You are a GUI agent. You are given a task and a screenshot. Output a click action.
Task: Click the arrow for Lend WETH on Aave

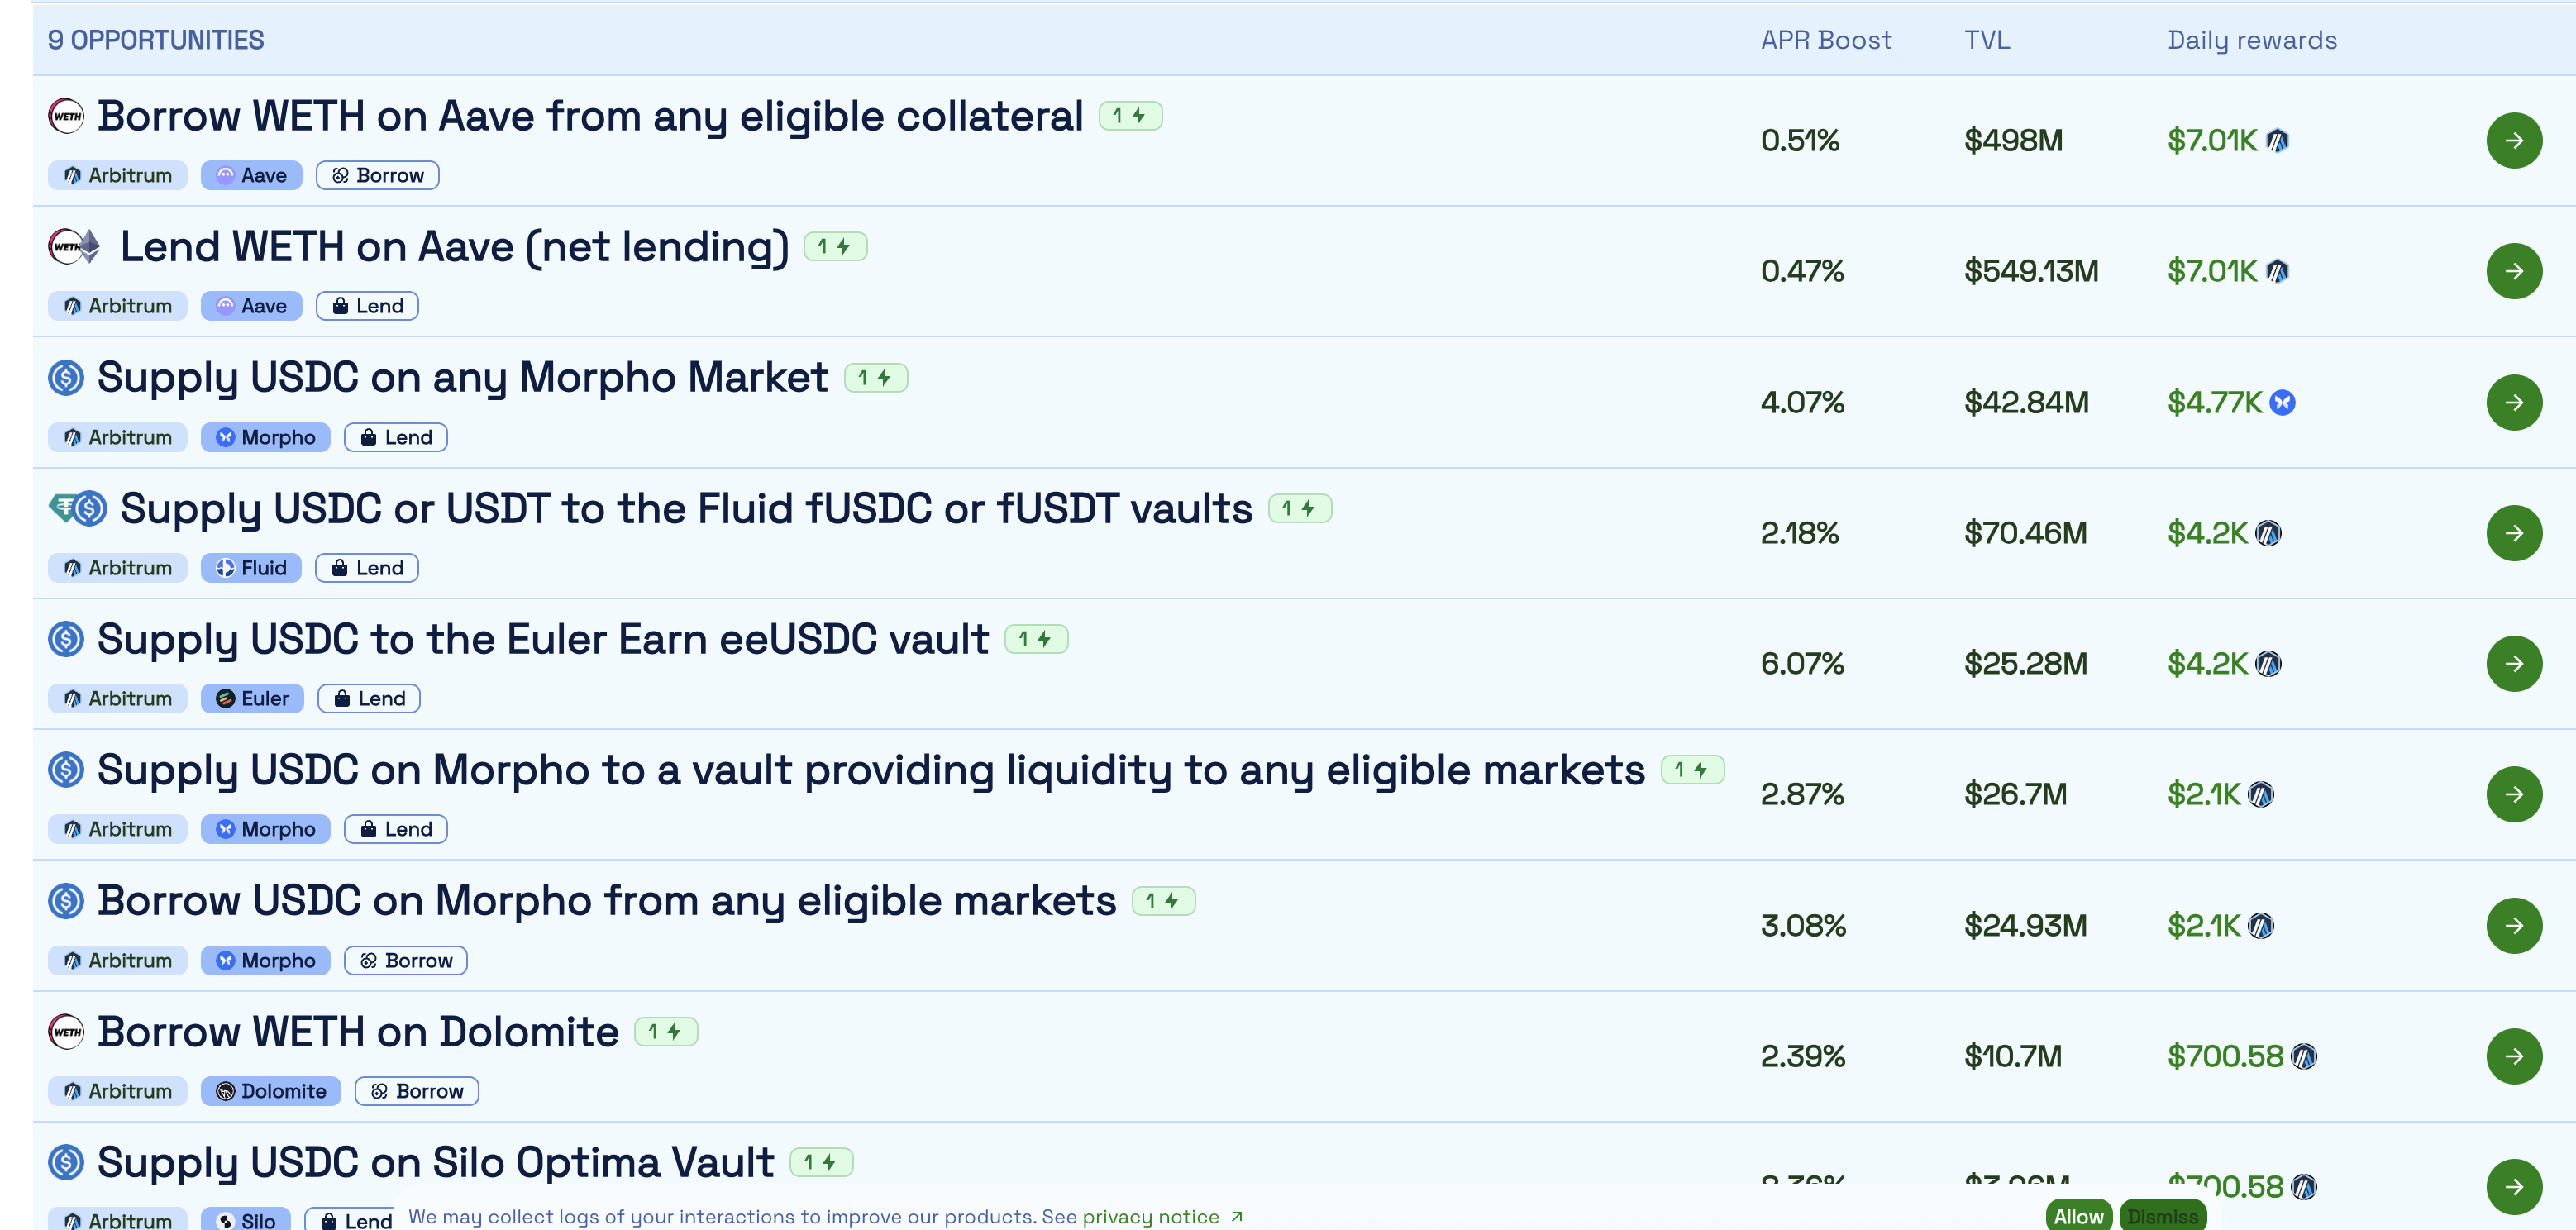[x=2513, y=271]
